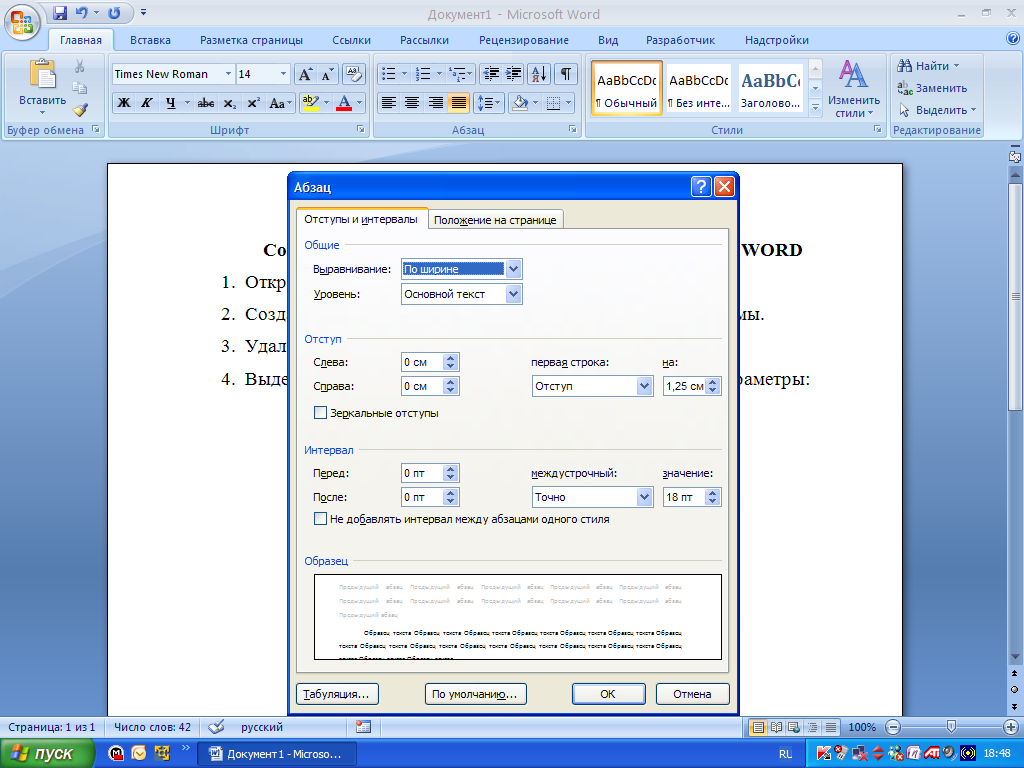This screenshot has height=768, width=1024.
Task: Decrease paragraph indent icon
Action: (x=491, y=74)
